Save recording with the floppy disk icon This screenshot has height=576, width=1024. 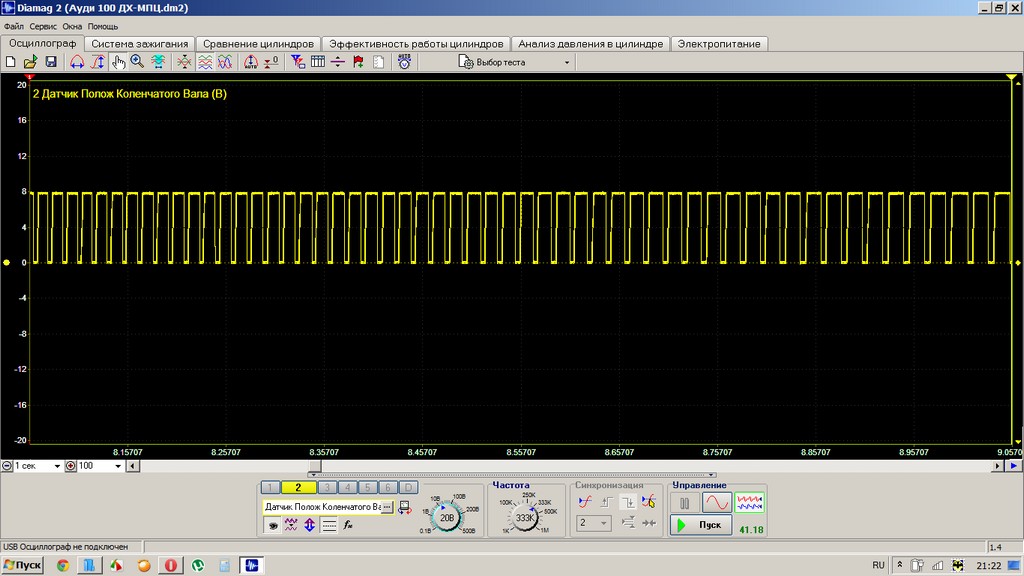tap(51, 62)
